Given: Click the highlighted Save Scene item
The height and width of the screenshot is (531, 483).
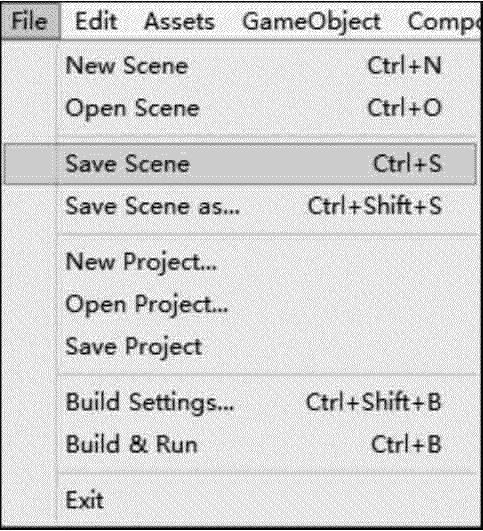Looking at the screenshot, I should click(x=240, y=164).
